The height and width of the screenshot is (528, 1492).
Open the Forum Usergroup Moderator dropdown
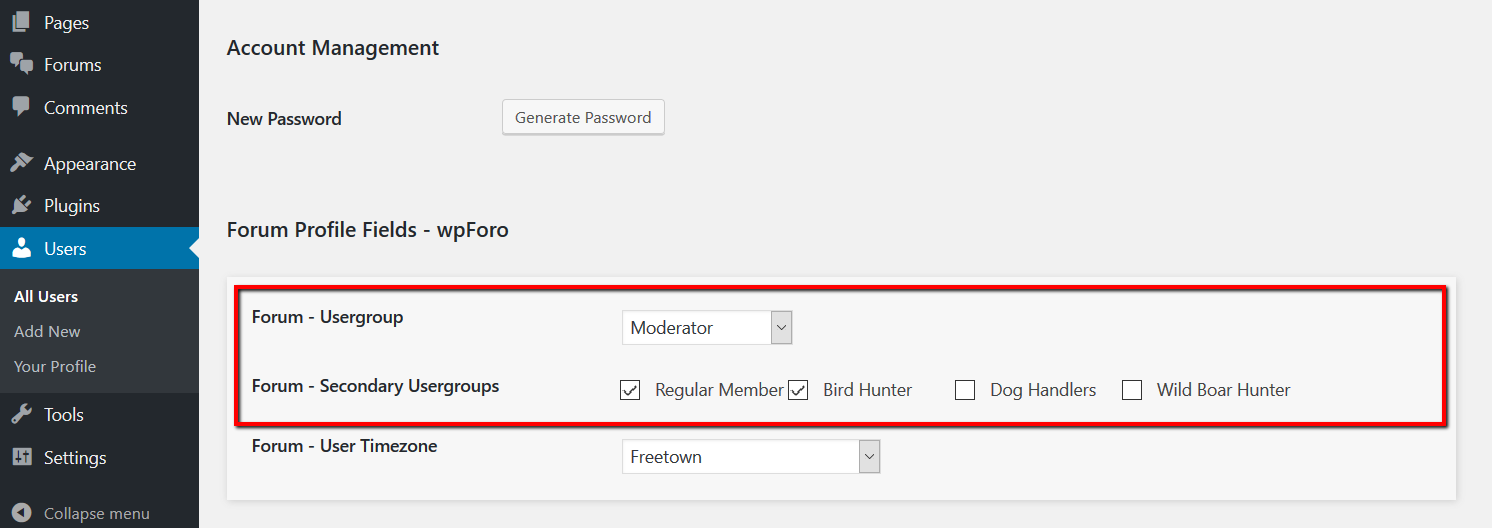[707, 328]
